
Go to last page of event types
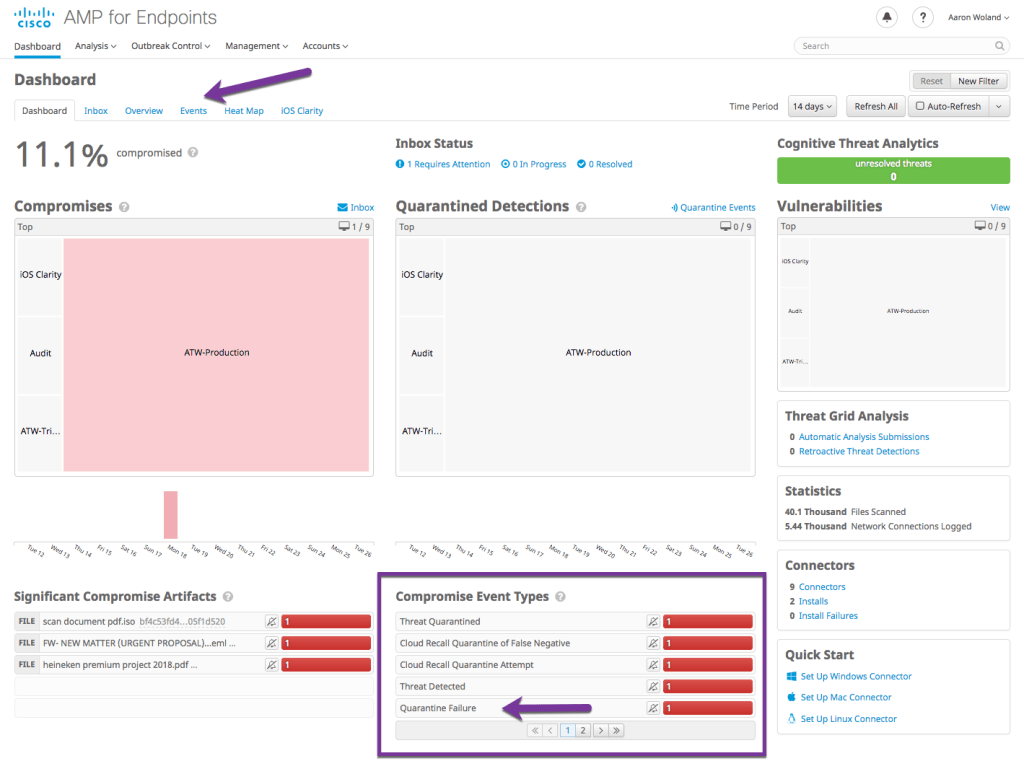617,731
